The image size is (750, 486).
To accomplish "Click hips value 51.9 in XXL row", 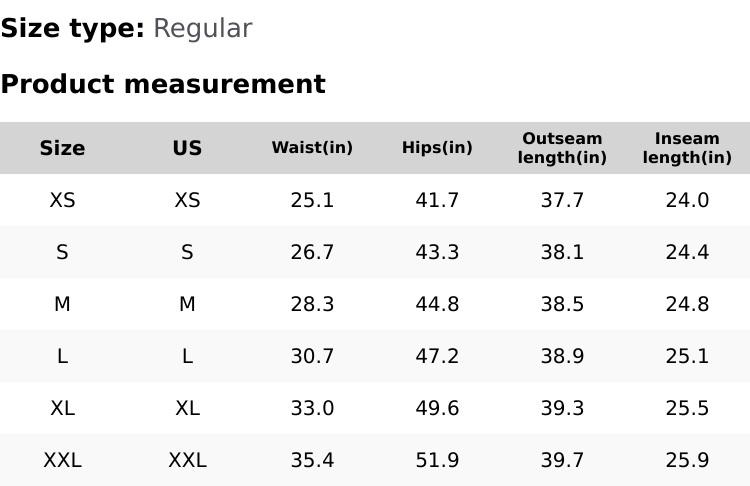I will pyautogui.click(x=437, y=460).
